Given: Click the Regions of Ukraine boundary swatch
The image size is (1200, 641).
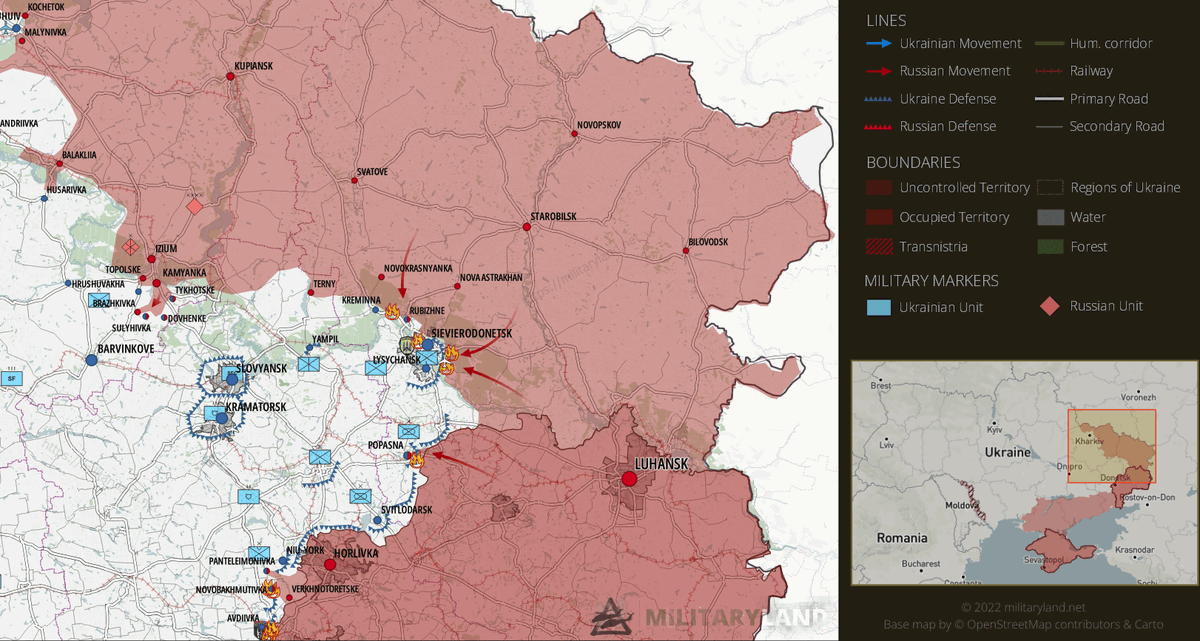Looking at the screenshot, I should coord(1049,188).
